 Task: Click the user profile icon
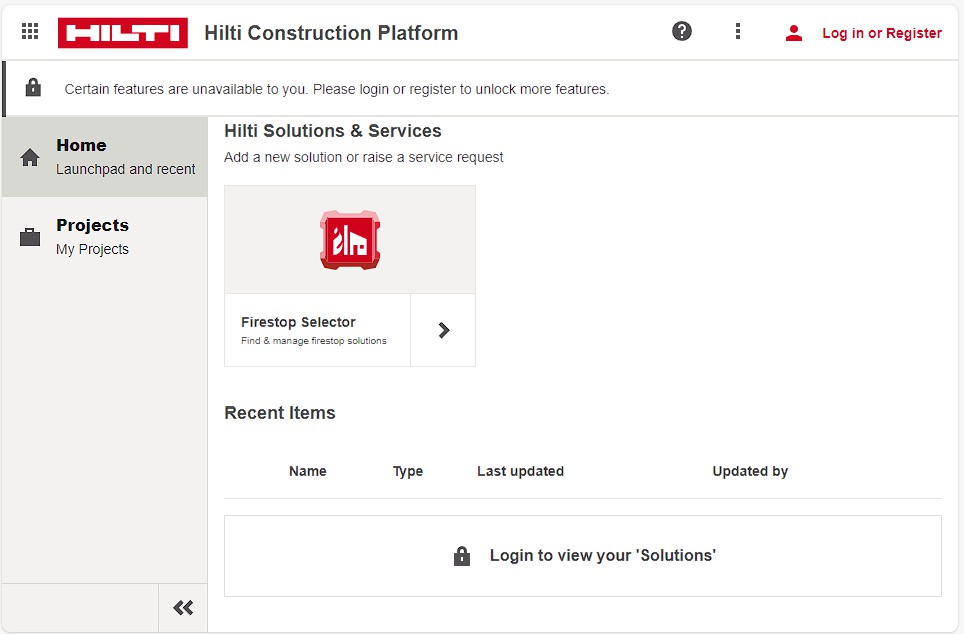(794, 33)
